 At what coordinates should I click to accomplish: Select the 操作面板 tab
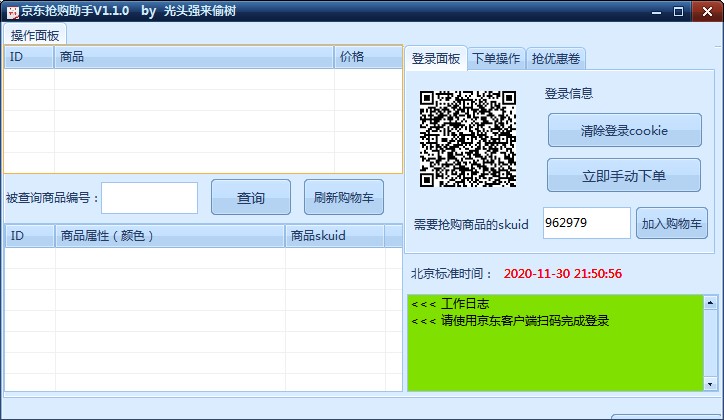(35, 34)
